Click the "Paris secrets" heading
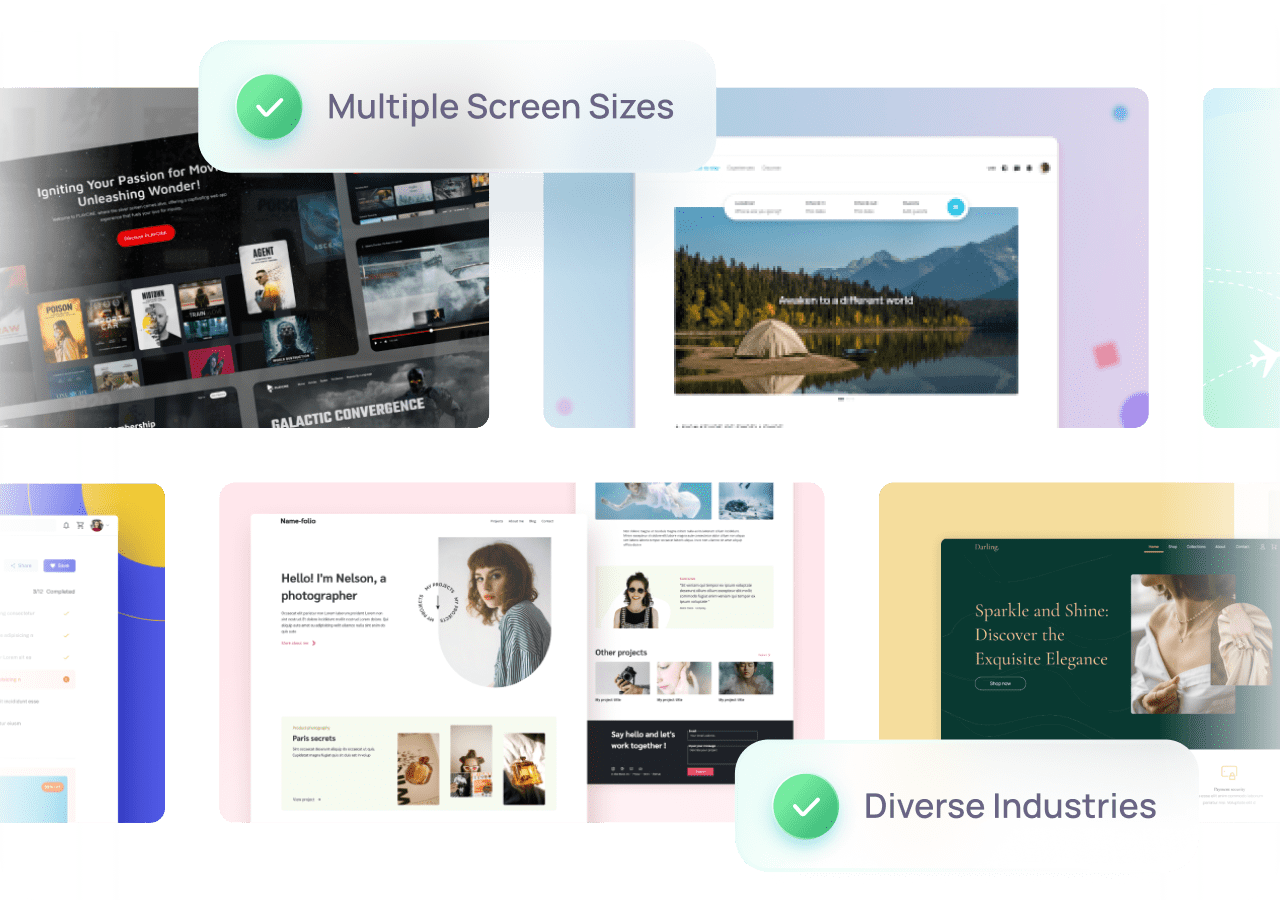 click(314, 738)
